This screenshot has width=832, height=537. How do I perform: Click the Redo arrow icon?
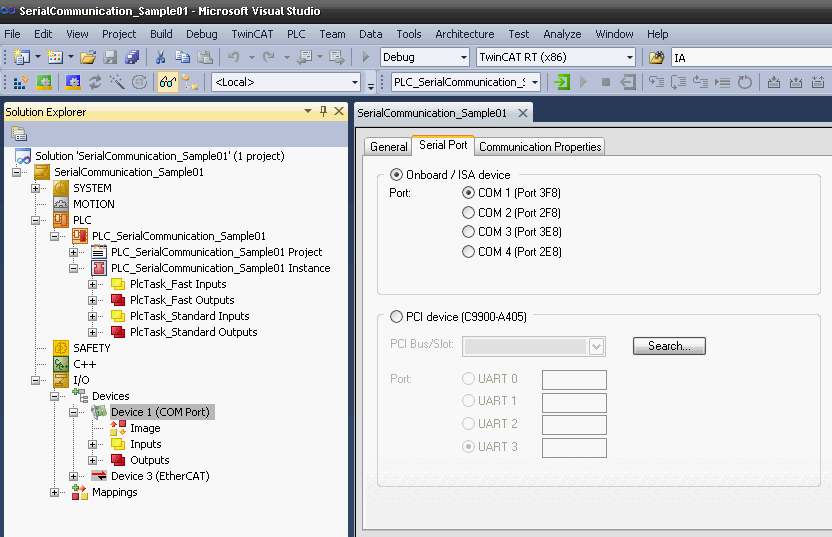tap(268, 57)
